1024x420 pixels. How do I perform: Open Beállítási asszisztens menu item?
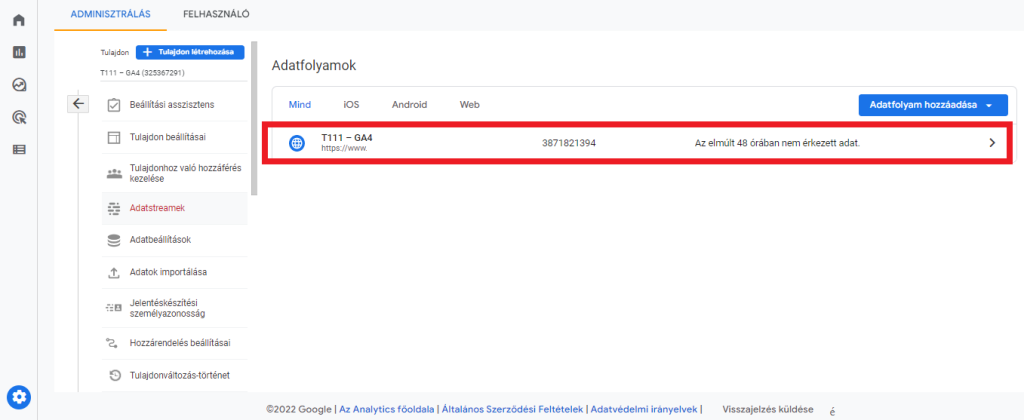[x=172, y=105]
